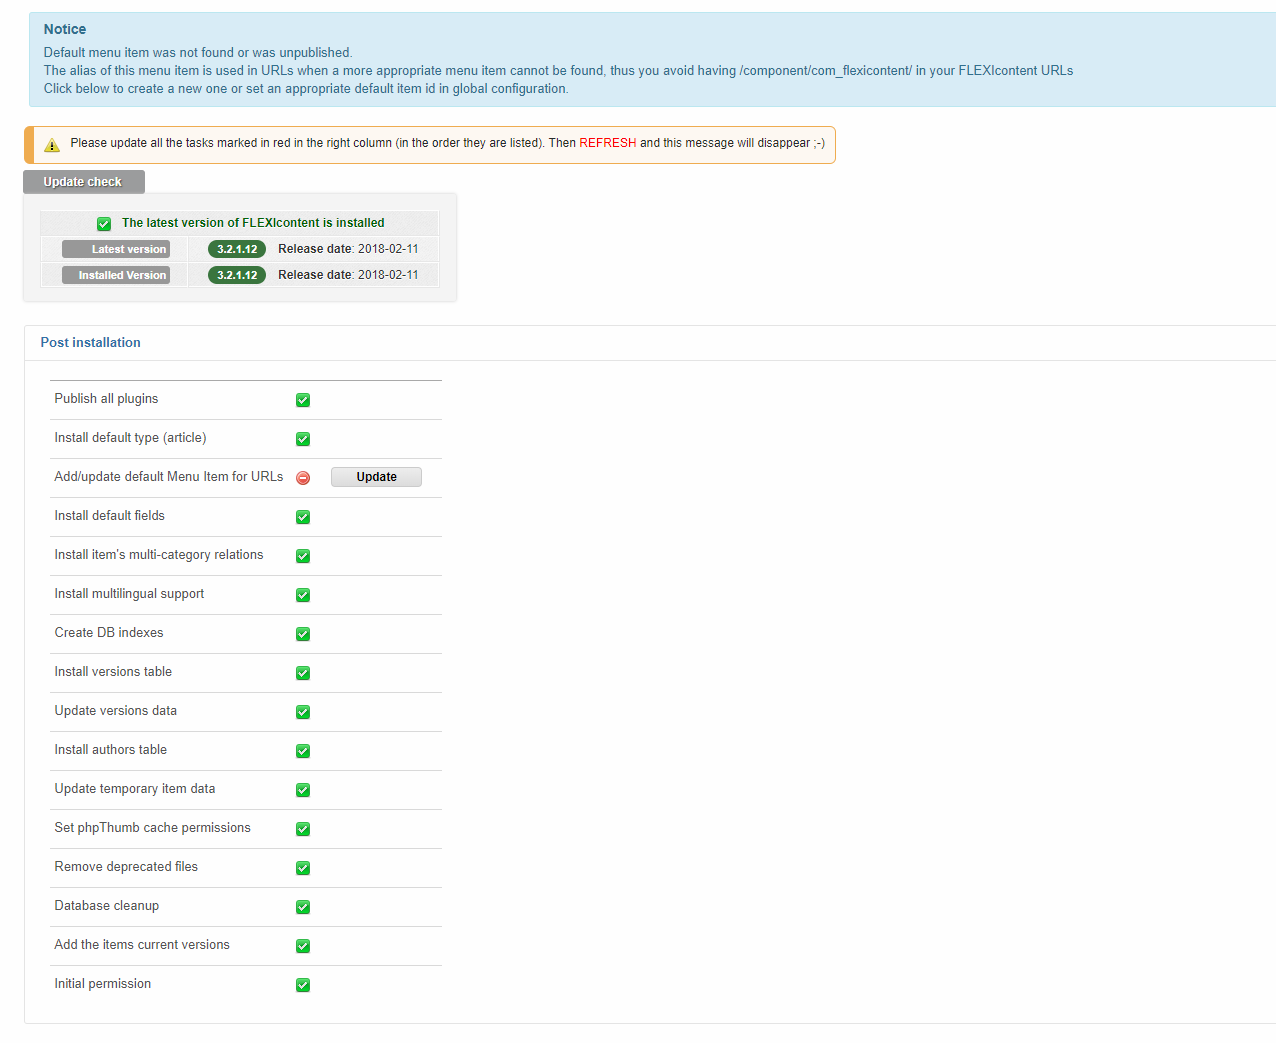Click Update button for default Menu Item
This screenshot has width=1276, height=1043.
[x=376, y=477]
